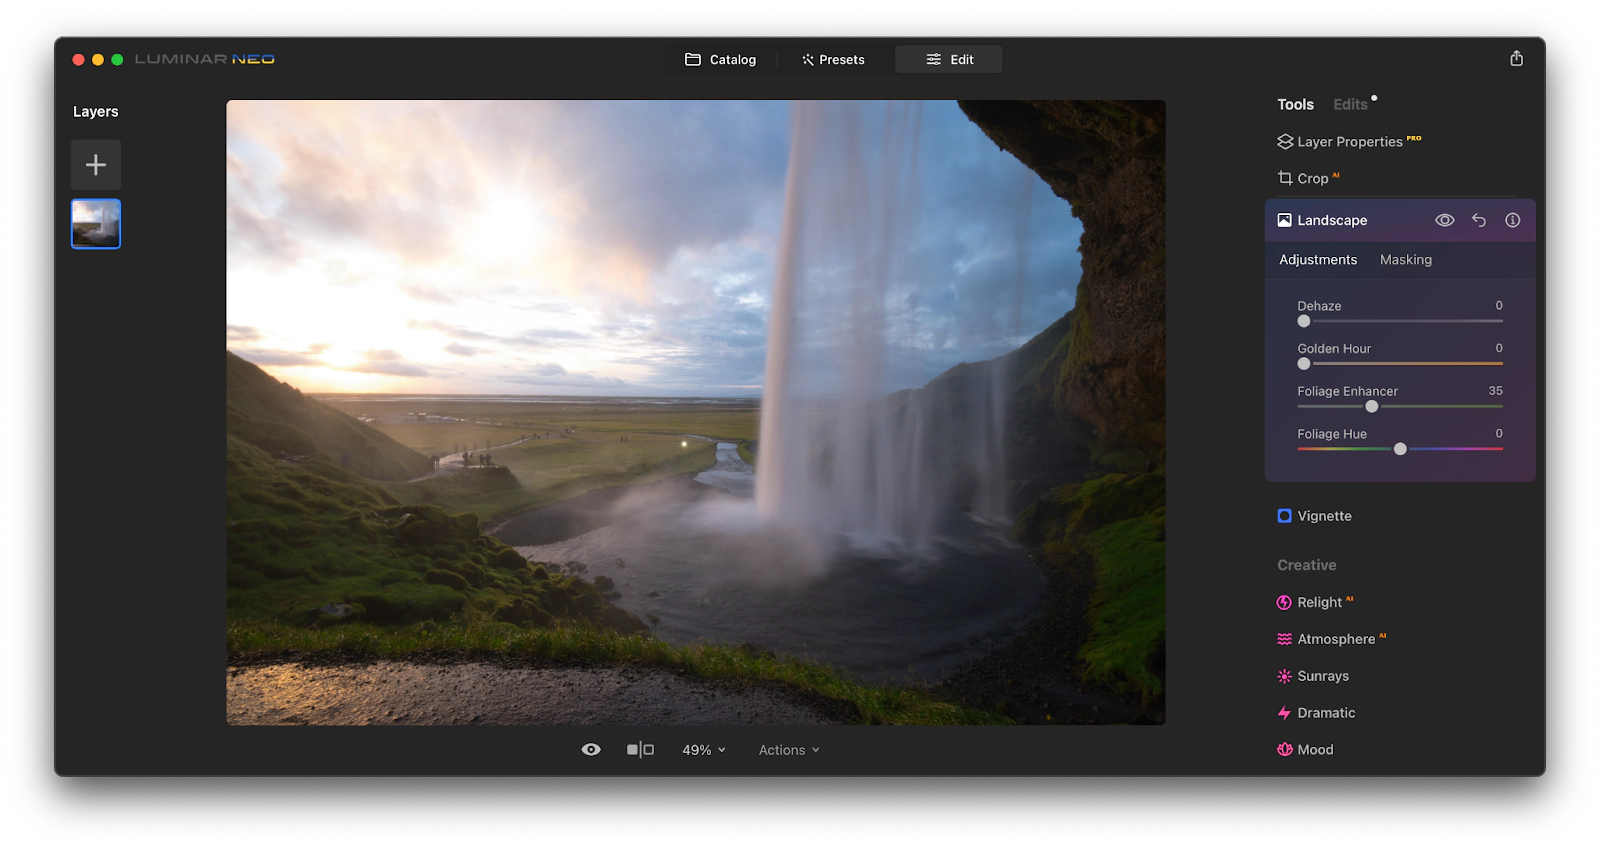Select the waterfall layer thumbnail
This screenshot has height=848, width=1600.
[x=96, y=224]
